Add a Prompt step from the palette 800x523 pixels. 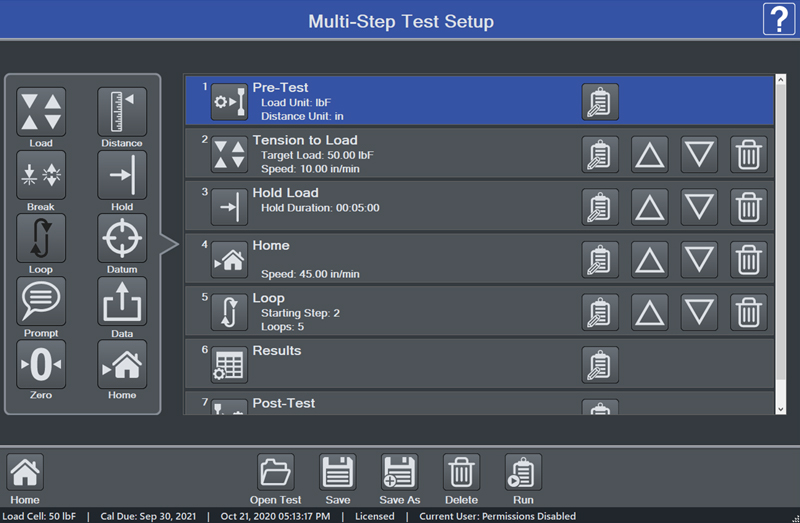pyautogui.click(x=41, y=301)
